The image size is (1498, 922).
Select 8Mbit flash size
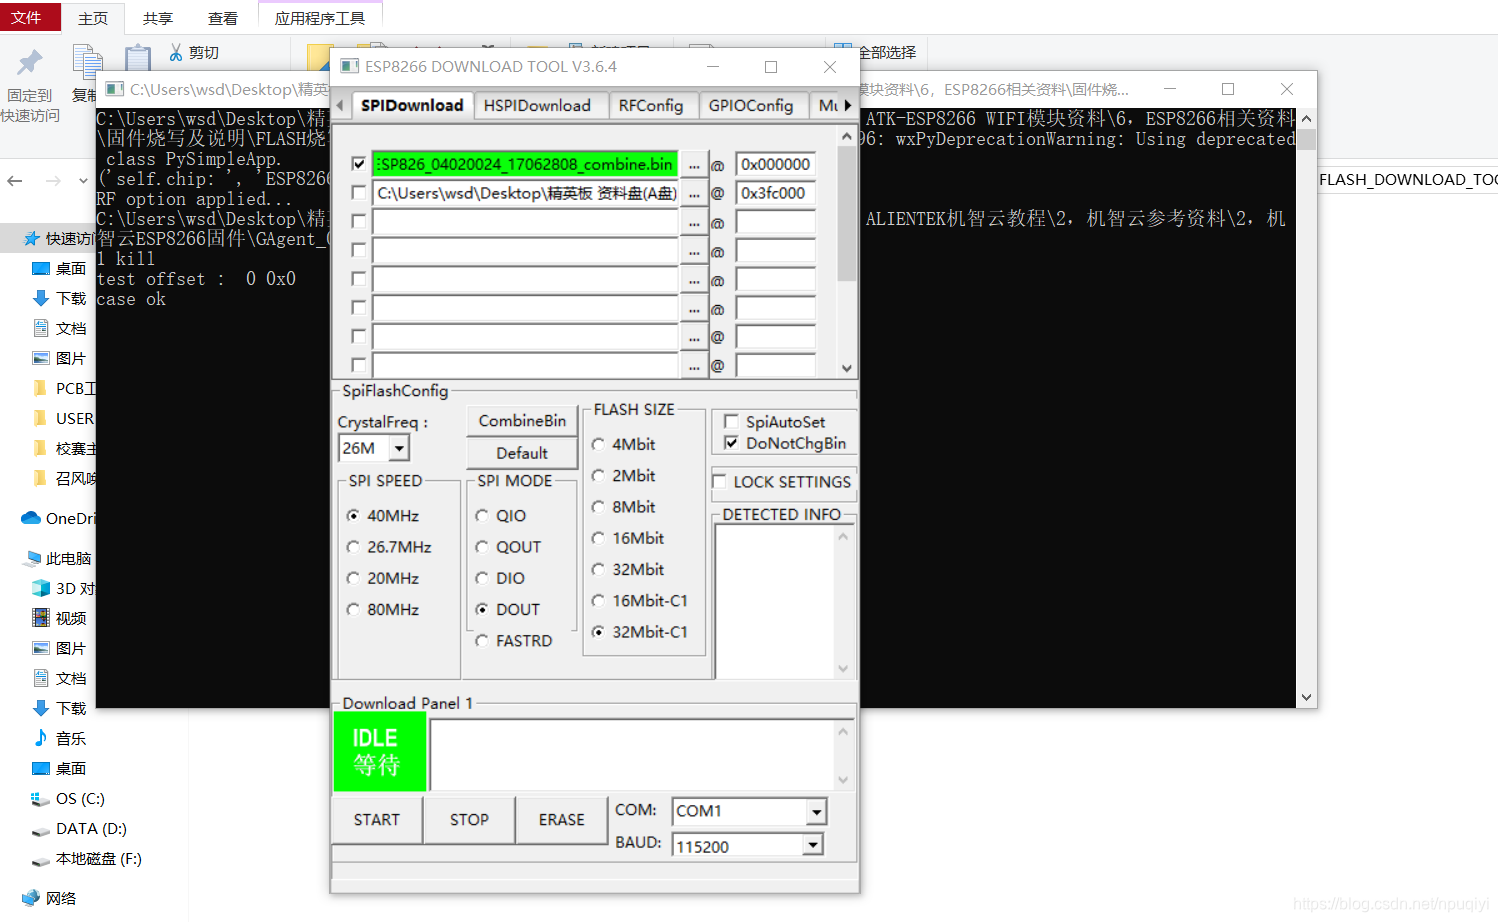click(x=598, y=507)
